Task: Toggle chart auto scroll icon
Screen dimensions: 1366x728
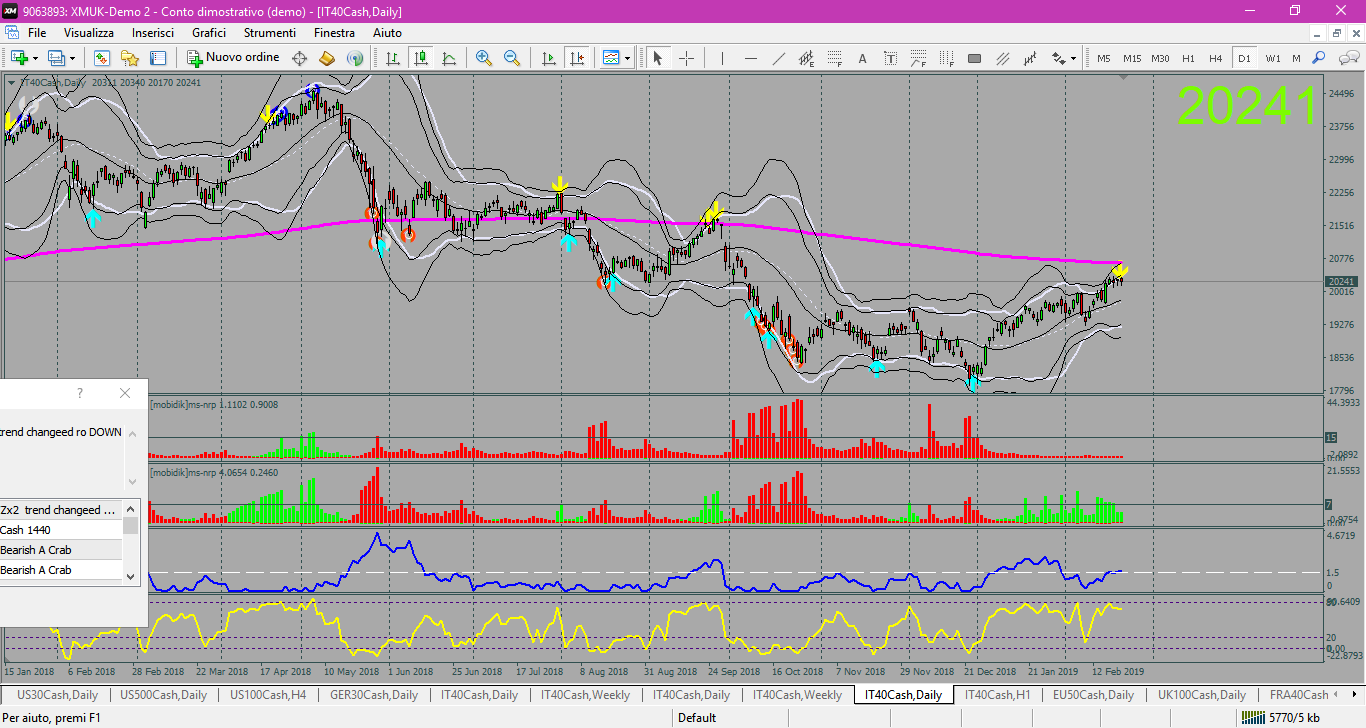Action: [x=548, y=58]
